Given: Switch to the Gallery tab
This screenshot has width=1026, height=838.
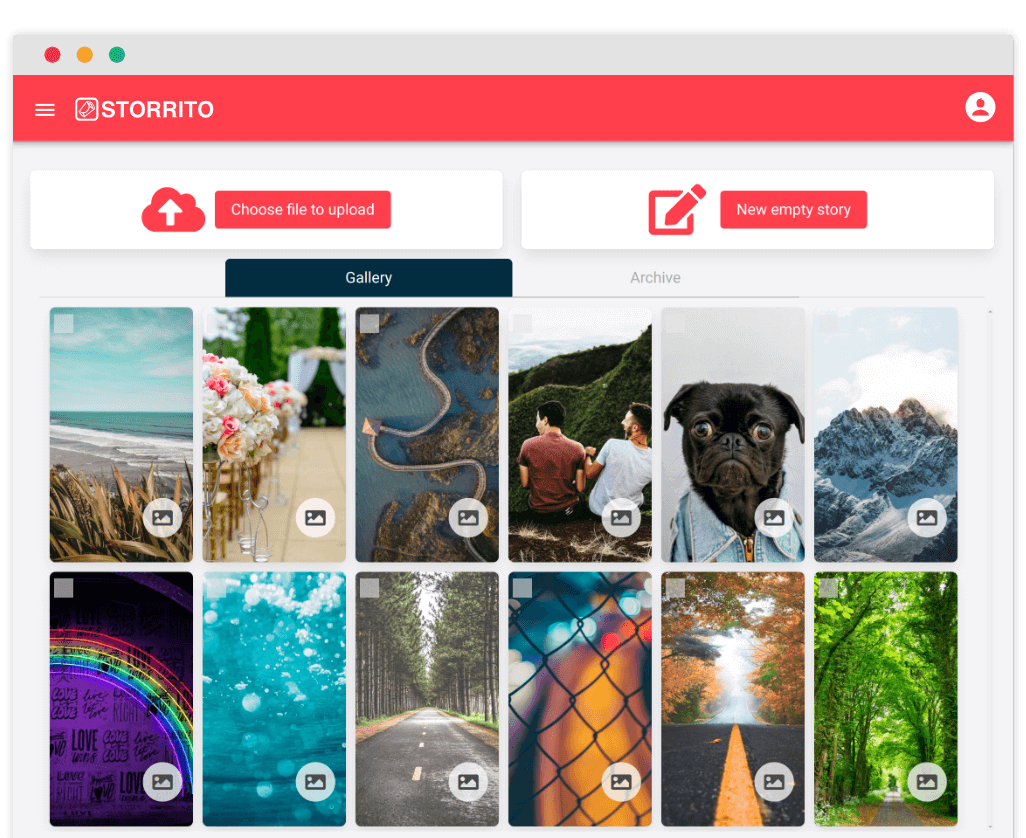Looking at the screenshot, I should (x=368, y=277).
